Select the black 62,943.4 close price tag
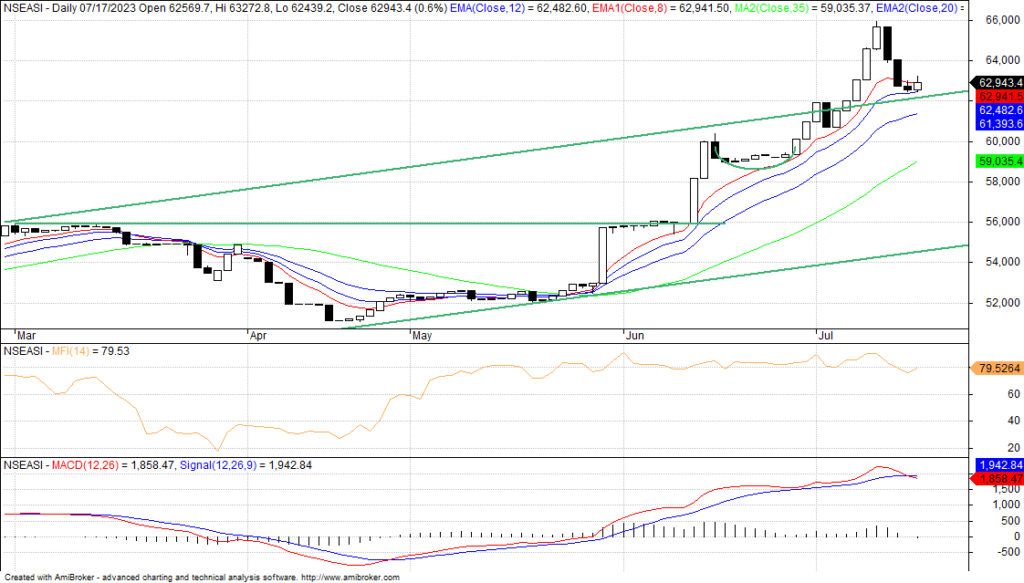This screenshot has width=1024, height=583. pyautogui.click(x=999, y=83)
